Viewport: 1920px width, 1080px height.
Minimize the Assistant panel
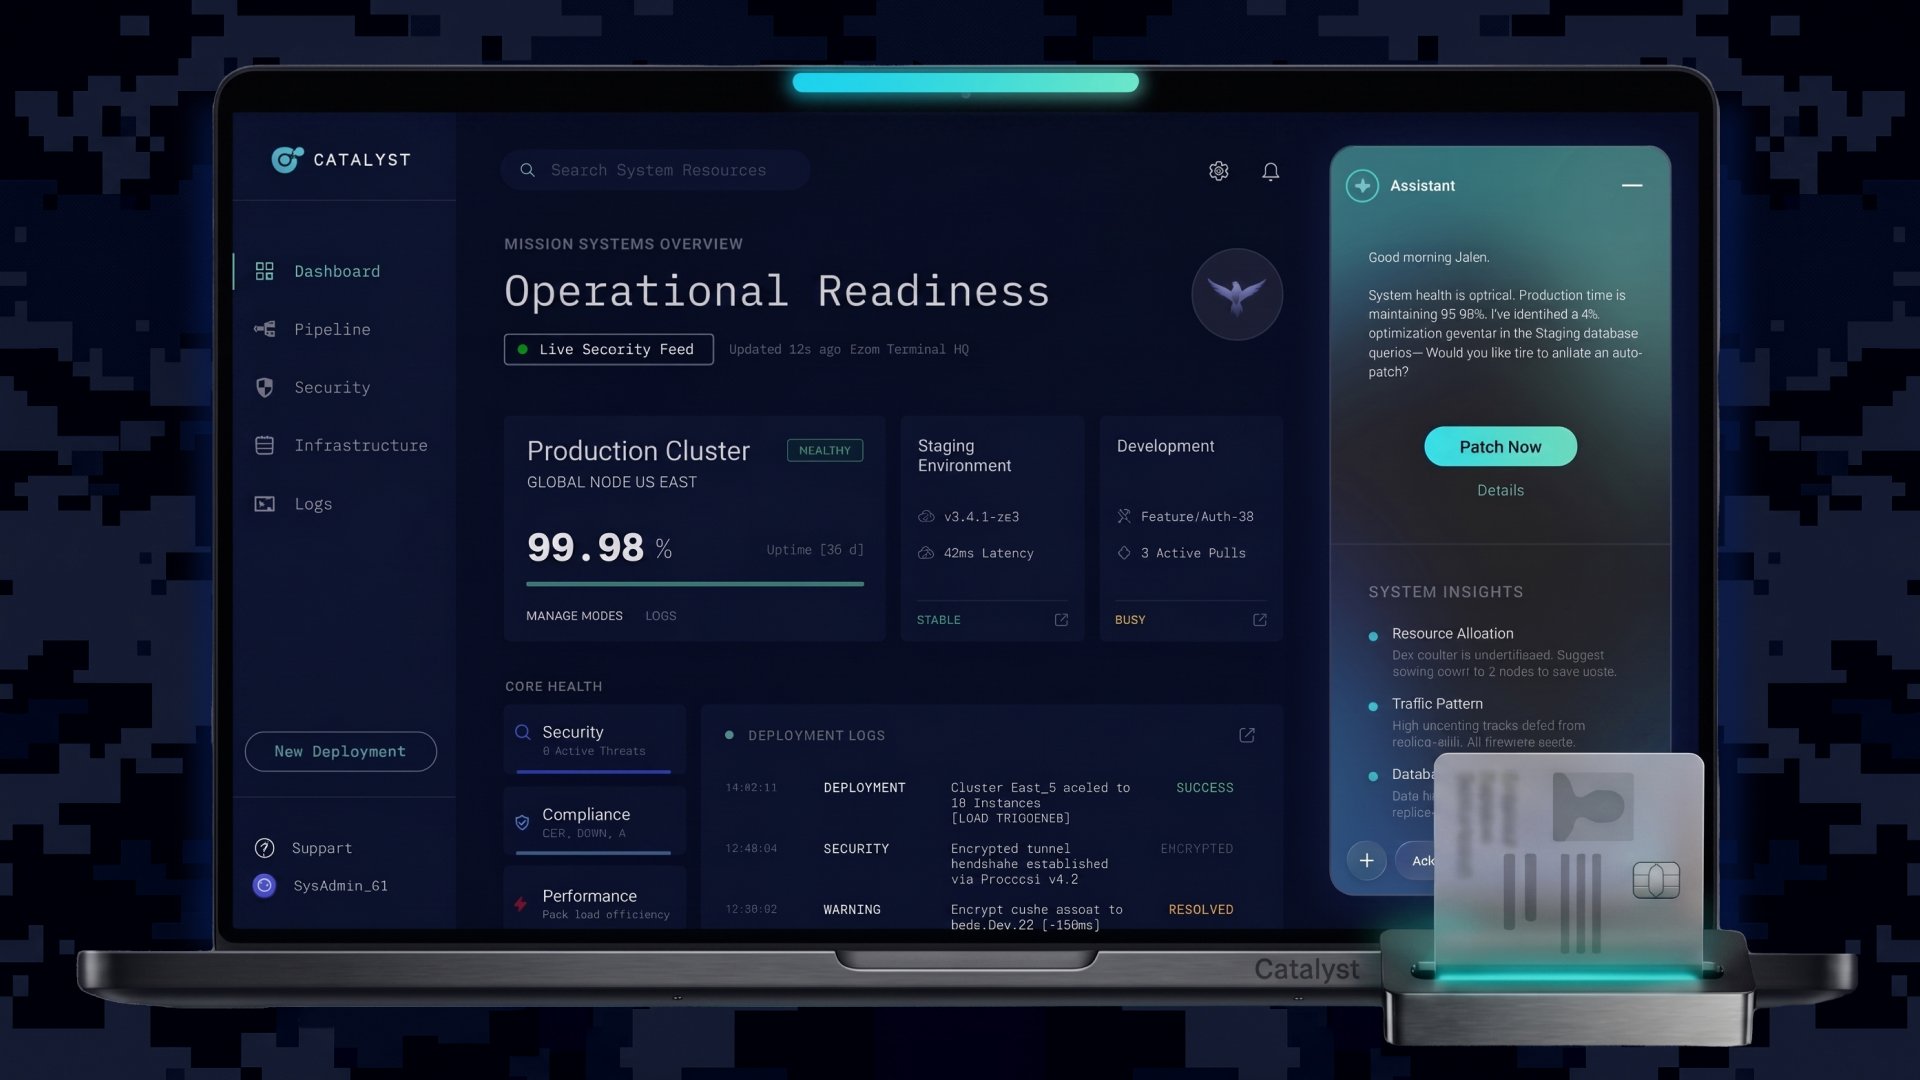[1631, 186]
